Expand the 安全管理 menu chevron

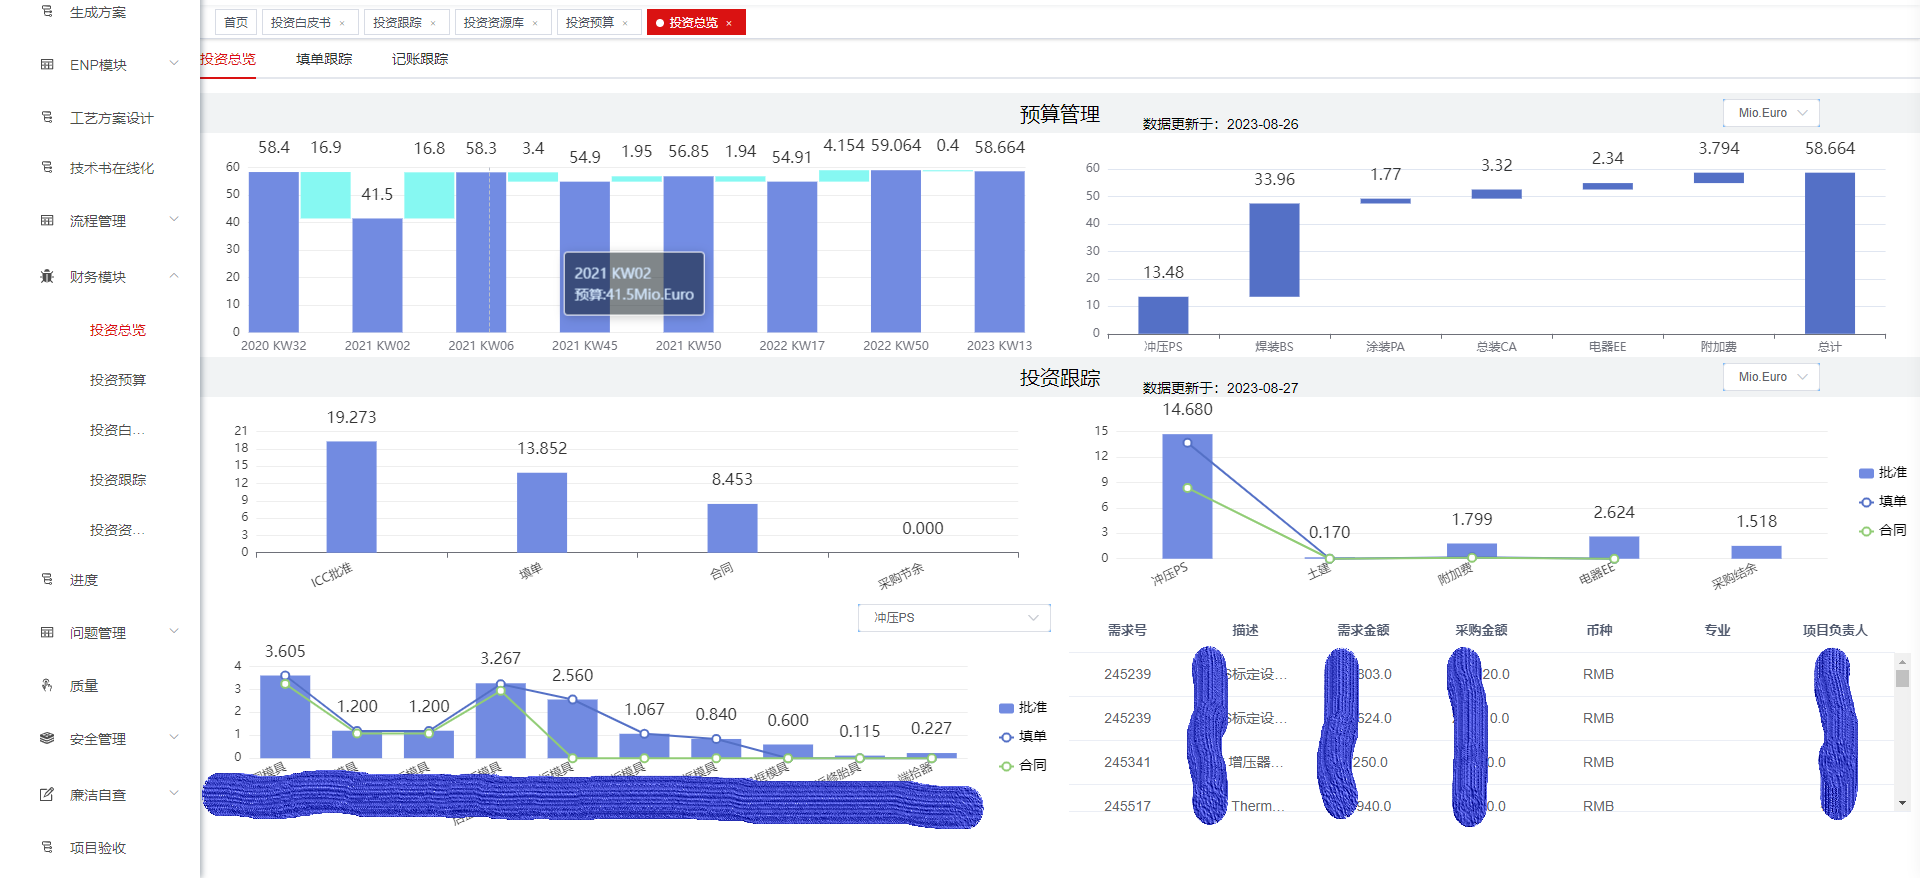coord(174,737)
